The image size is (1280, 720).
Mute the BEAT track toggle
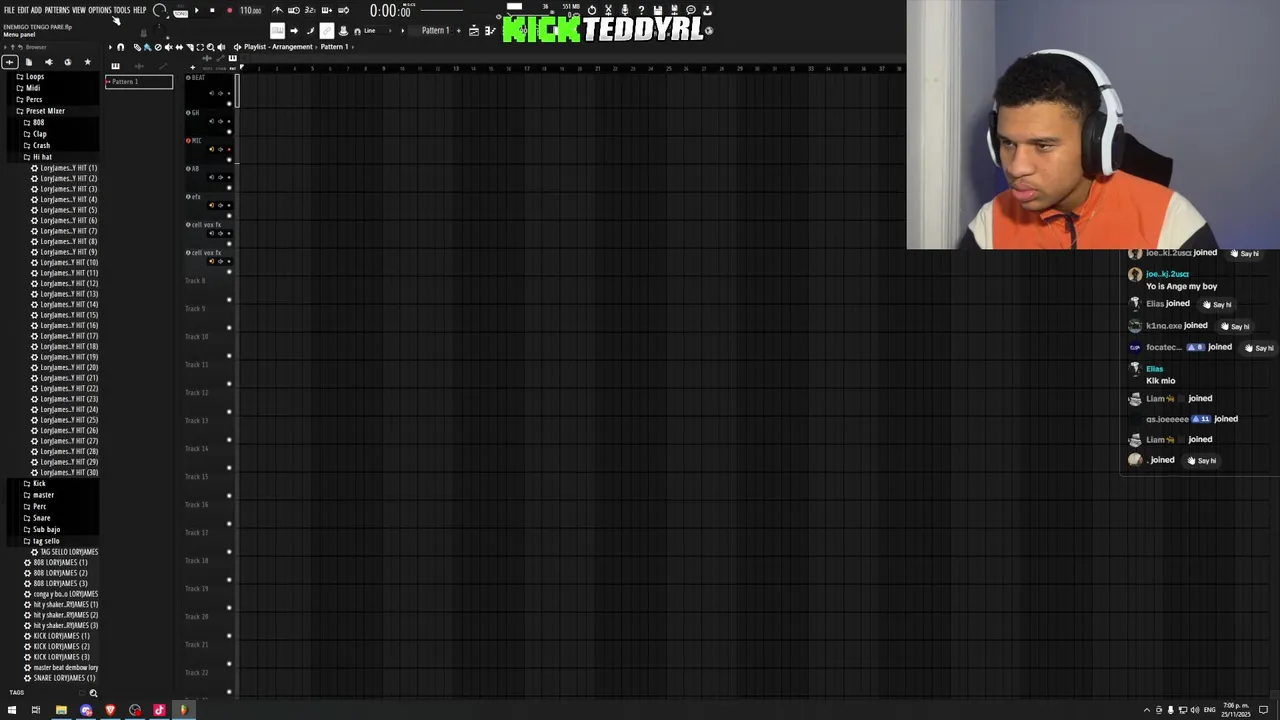coord(228,102)
